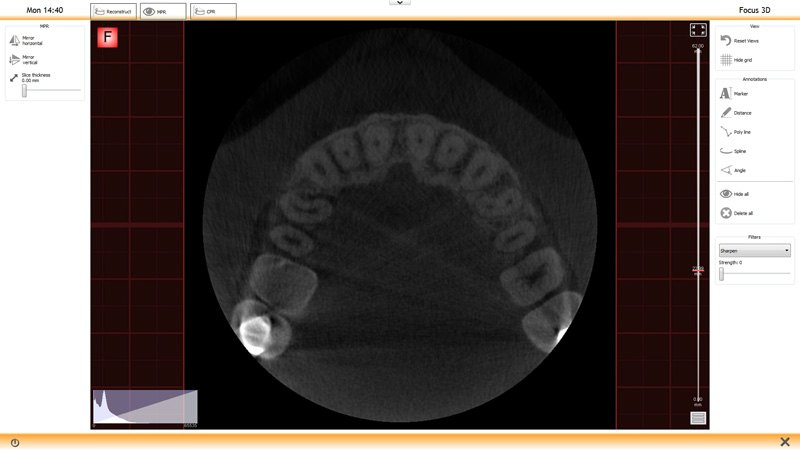
Task: Click the Slice thickness slider handle
Action: (x=24, y=91)
